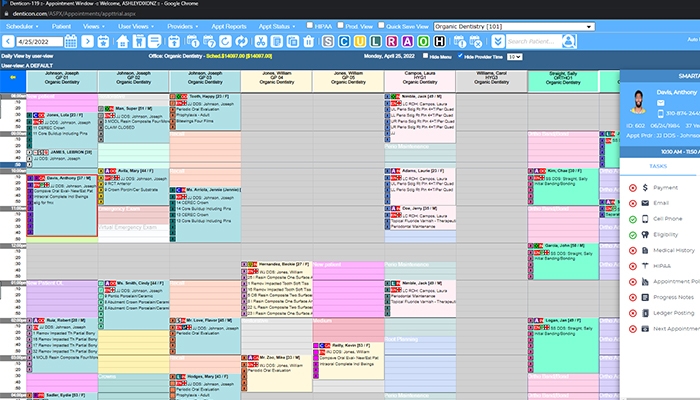Switch to seven-day calendar view icon
This screenshot has width=700, height=400.
209,42
